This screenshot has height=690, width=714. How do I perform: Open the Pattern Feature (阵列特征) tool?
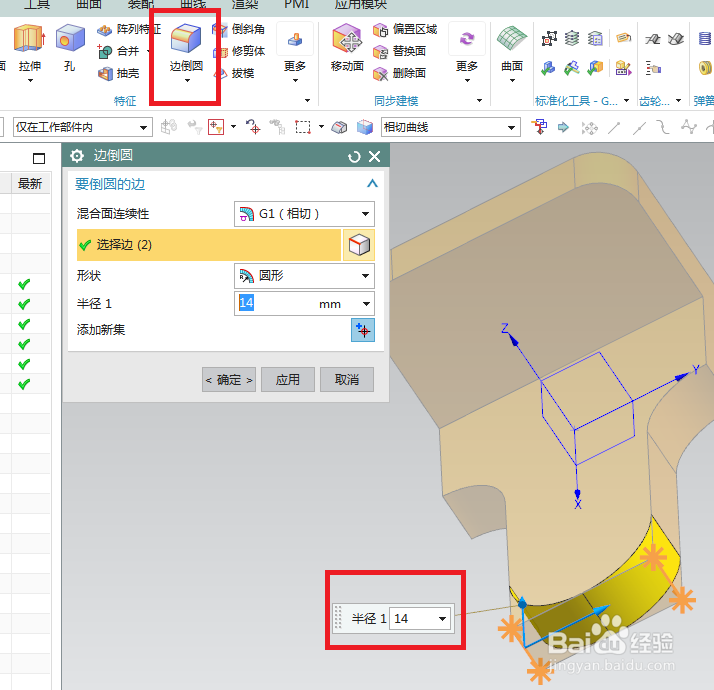[129, 30]
